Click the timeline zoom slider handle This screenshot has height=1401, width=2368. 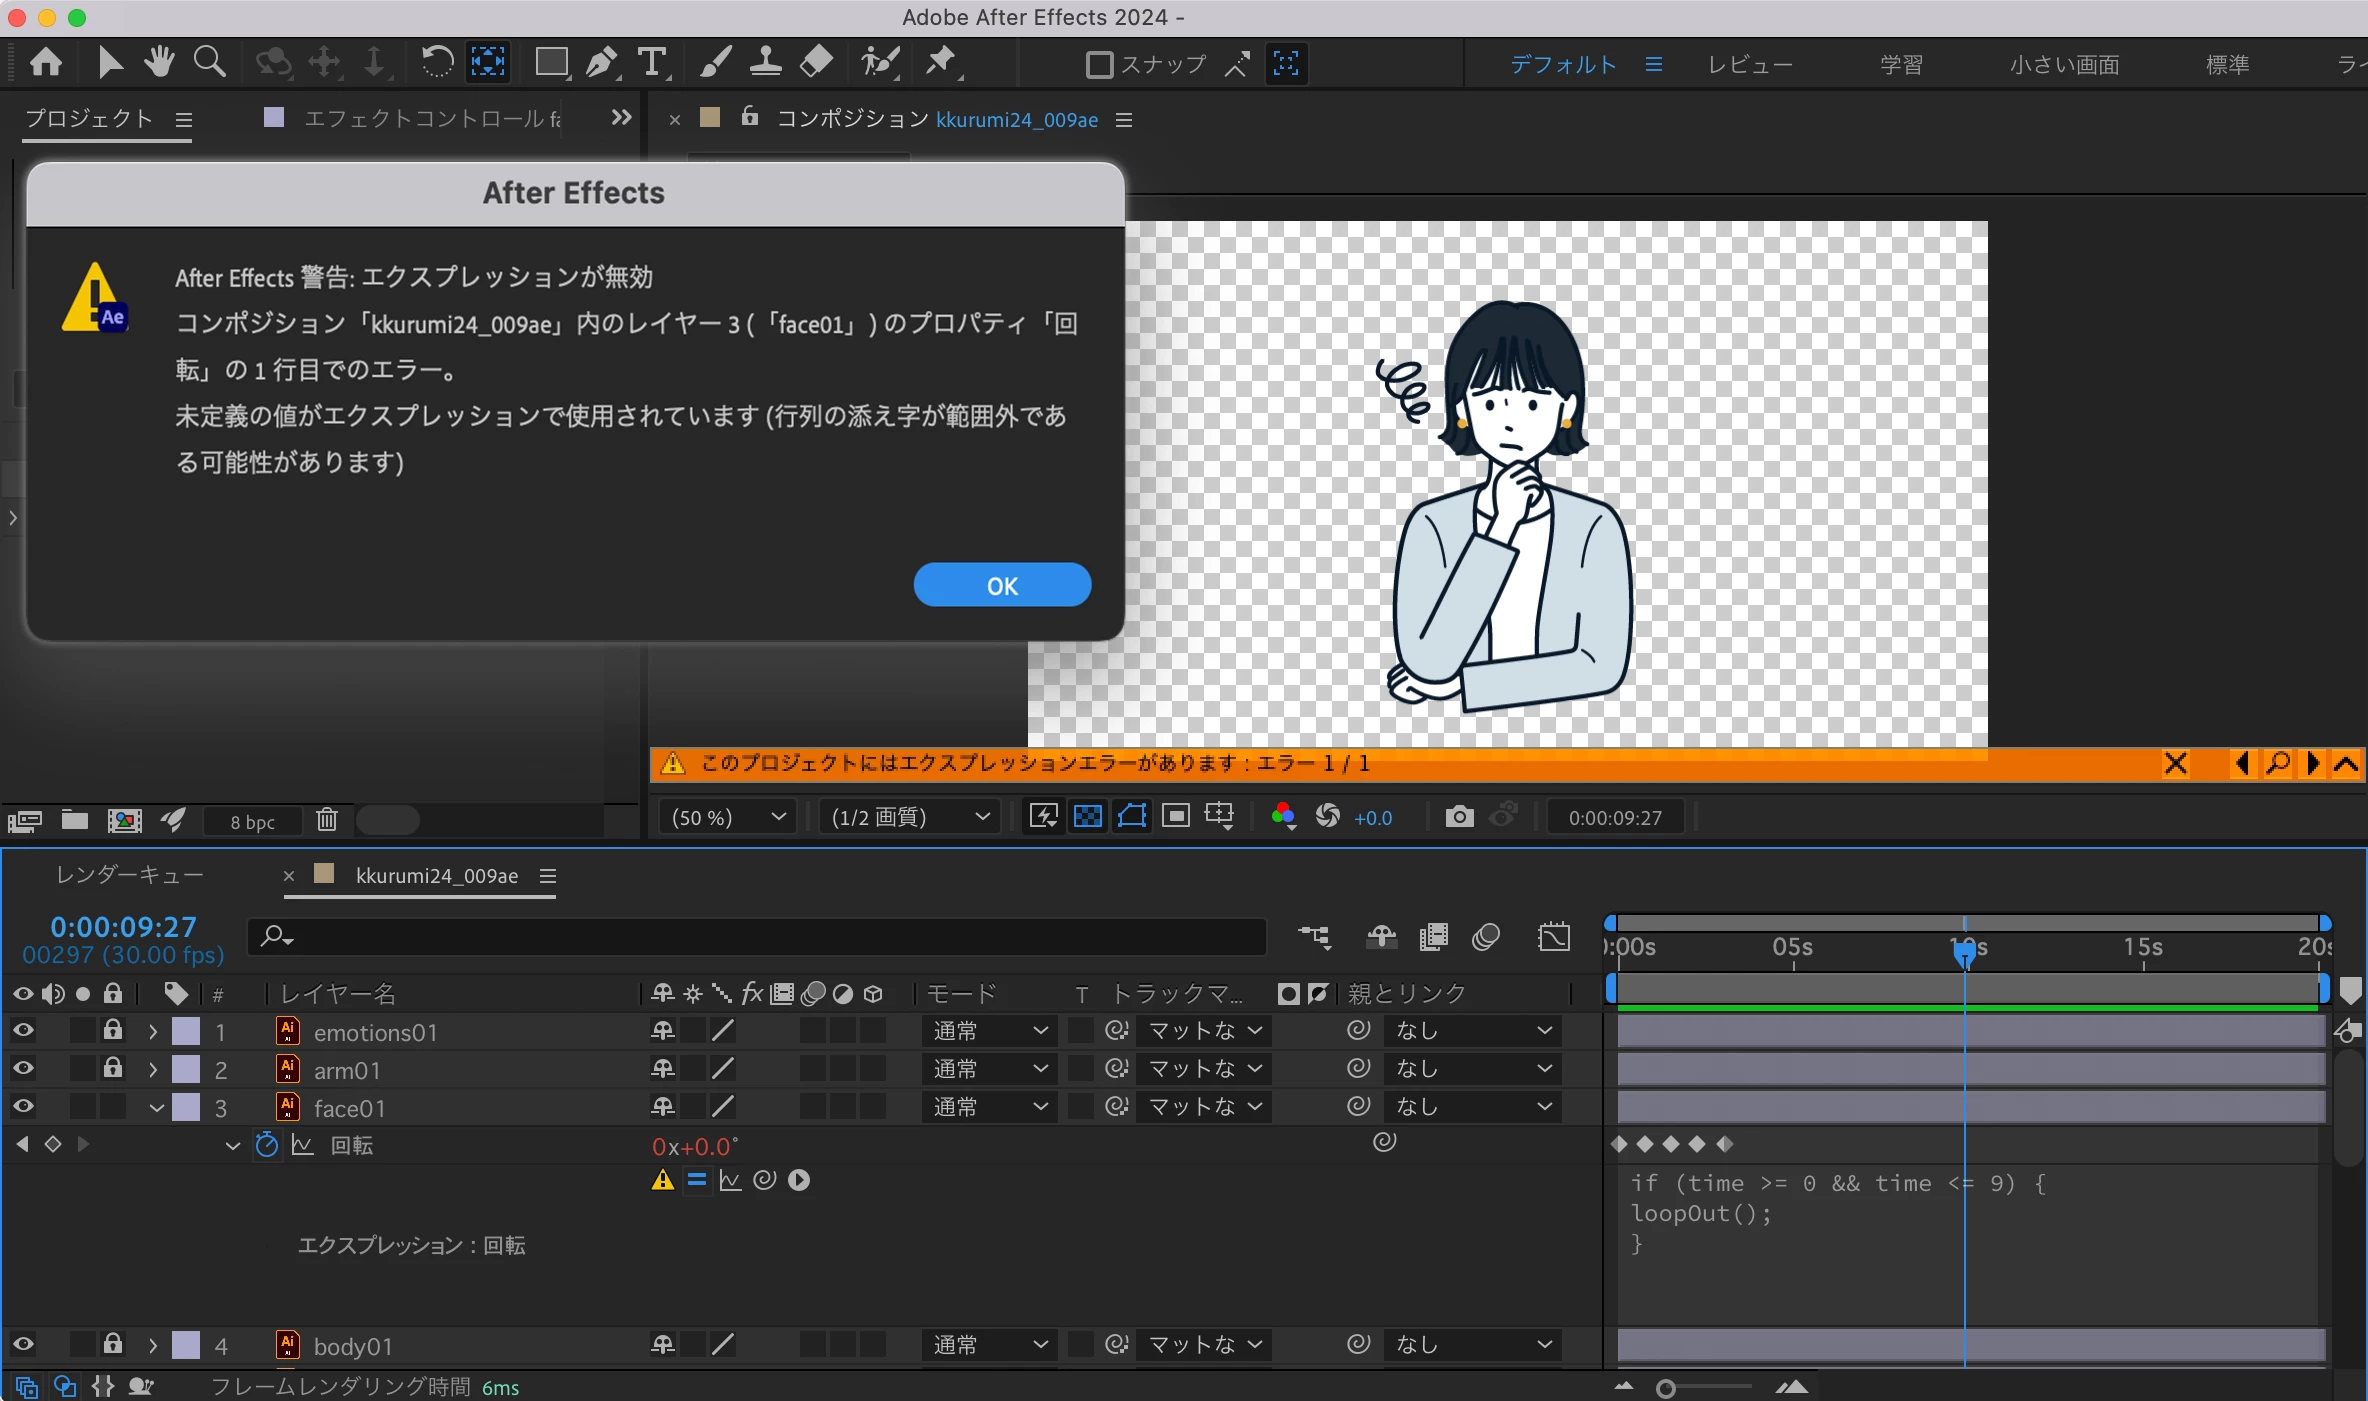pyautogui.click(x=1665, y=1388)
